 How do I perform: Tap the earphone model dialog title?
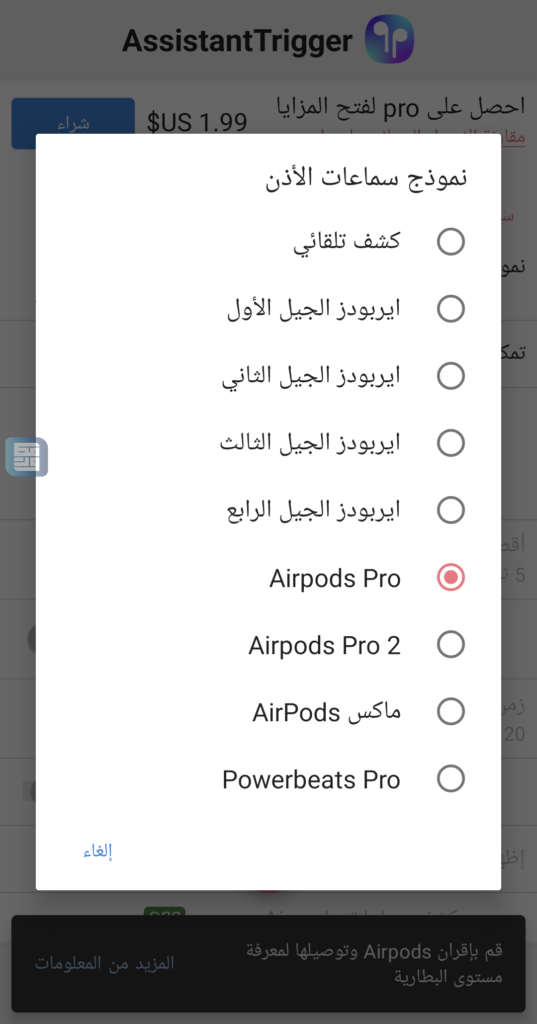tap(366, 178)
